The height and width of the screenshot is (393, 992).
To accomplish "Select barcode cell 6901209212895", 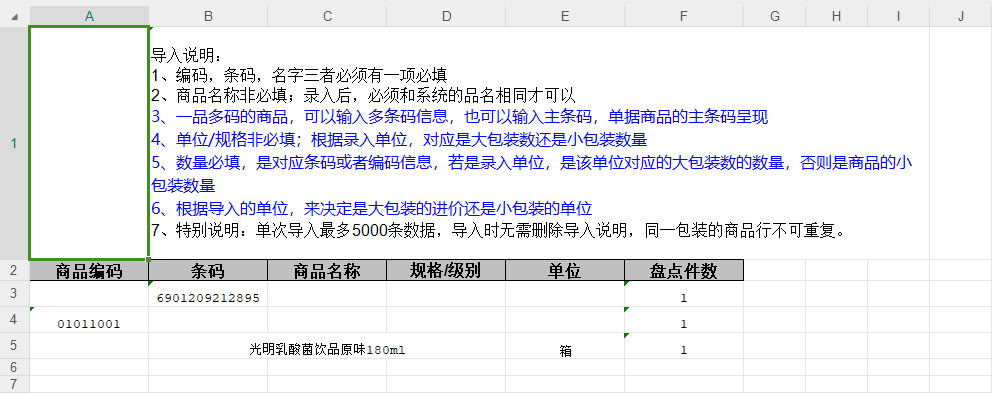I will point(208,294).
